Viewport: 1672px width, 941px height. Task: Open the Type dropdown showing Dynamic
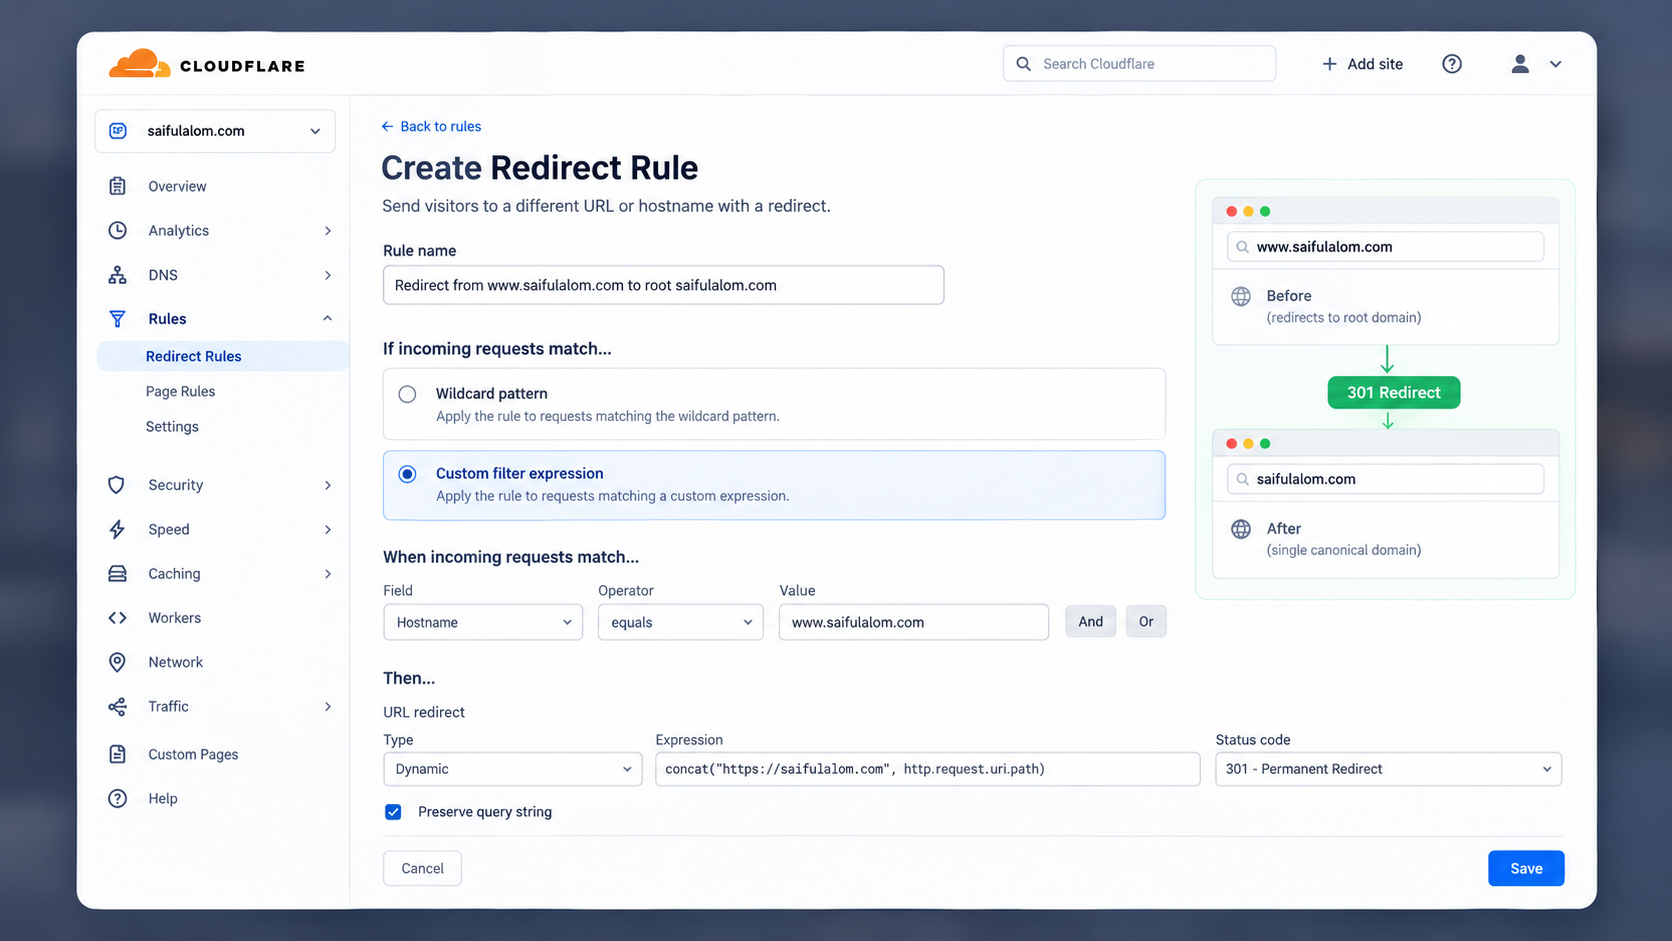[513, 769]
